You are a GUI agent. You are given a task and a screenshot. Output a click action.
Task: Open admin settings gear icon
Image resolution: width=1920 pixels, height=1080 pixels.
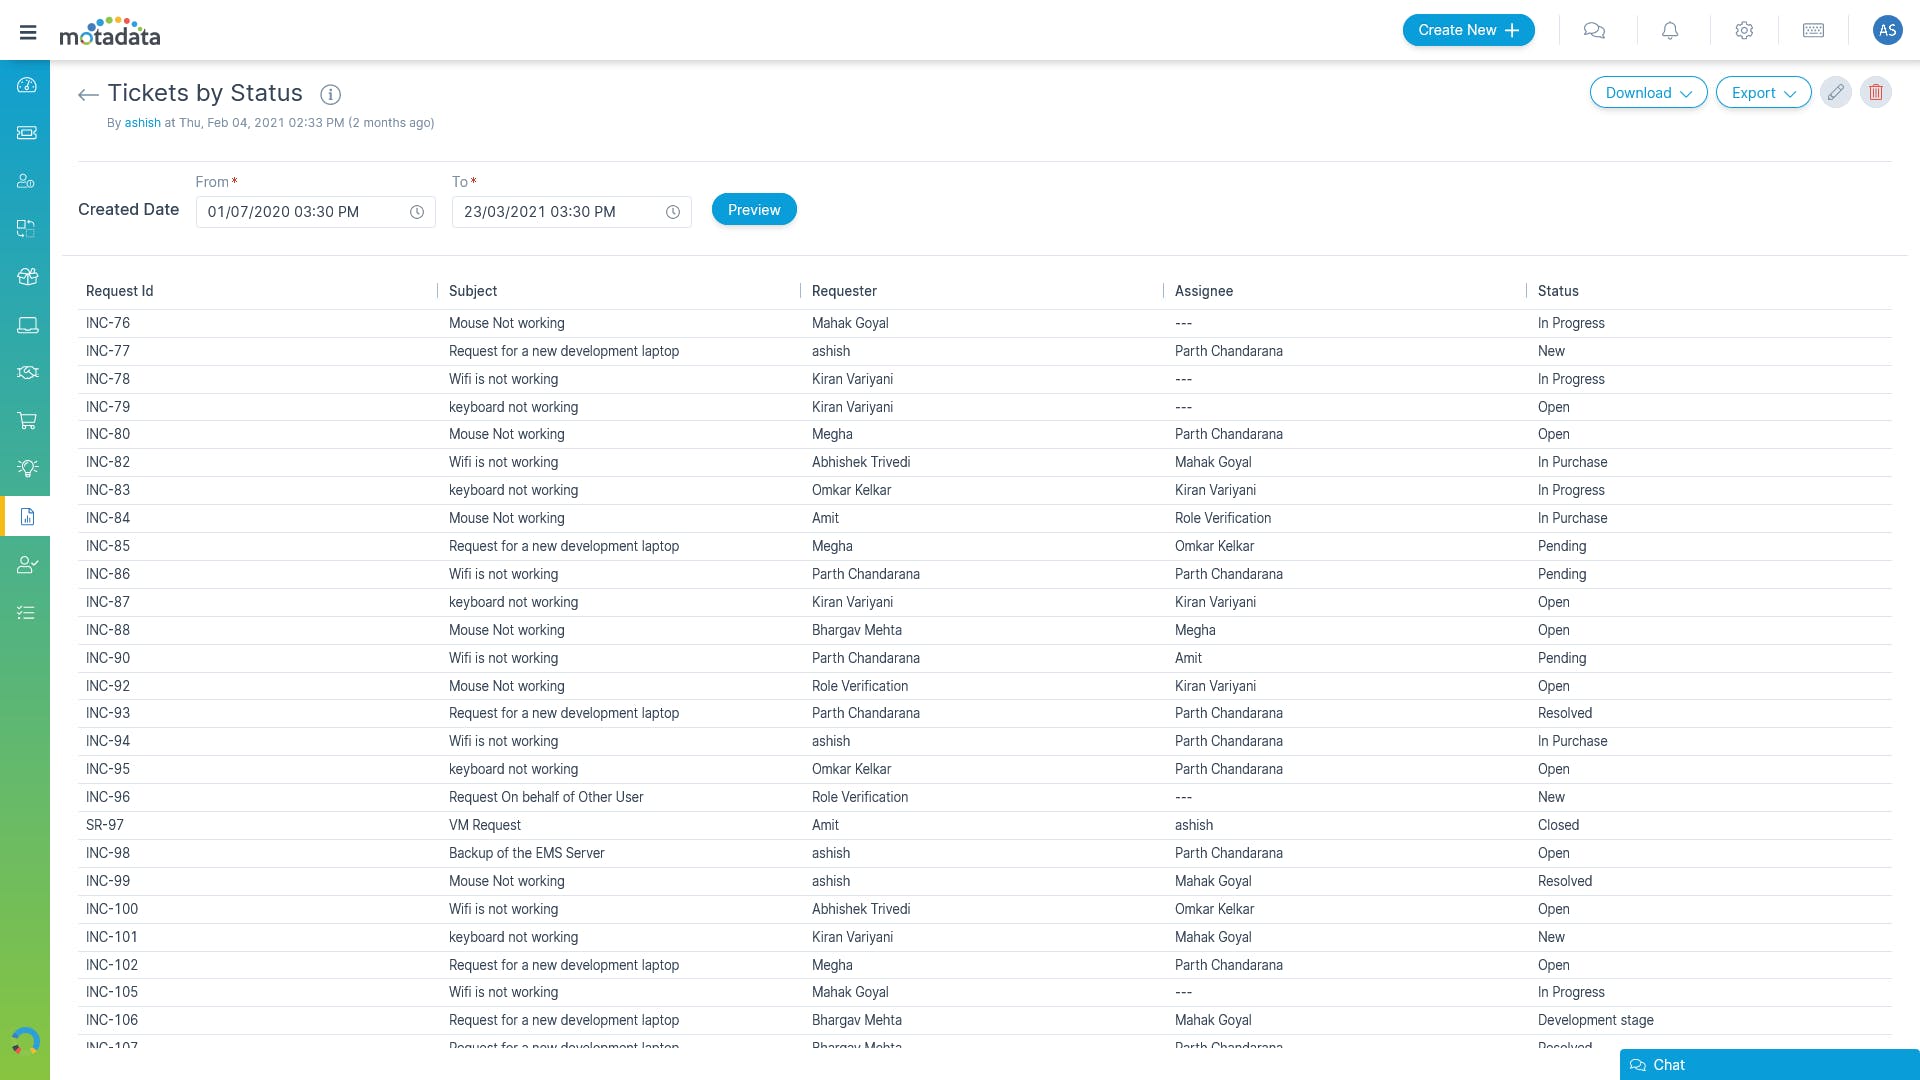pos(1744,31)
